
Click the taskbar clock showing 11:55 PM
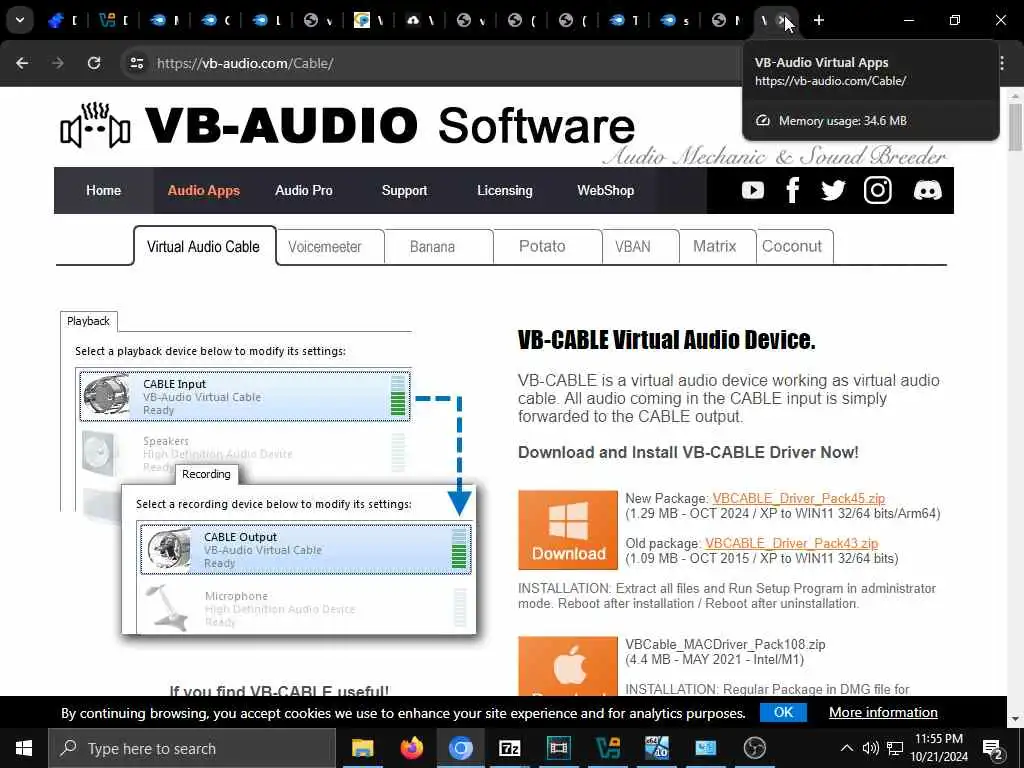click(938, 748)
